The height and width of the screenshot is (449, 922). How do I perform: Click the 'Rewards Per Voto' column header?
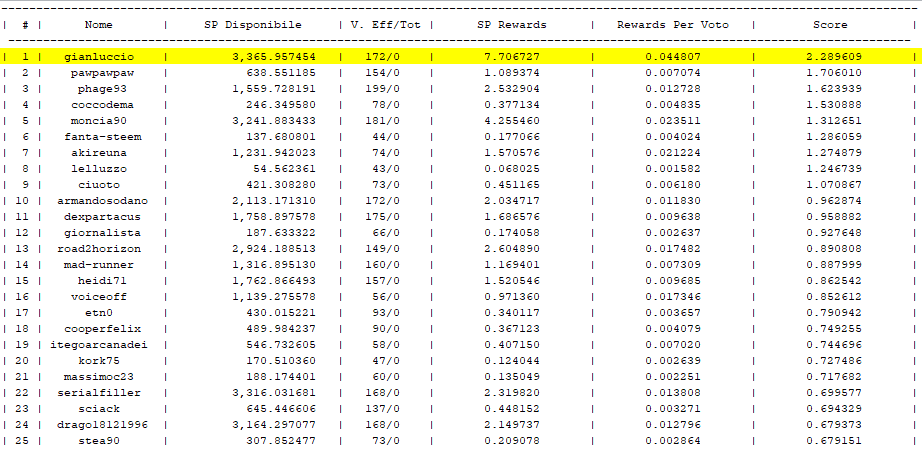673,25
